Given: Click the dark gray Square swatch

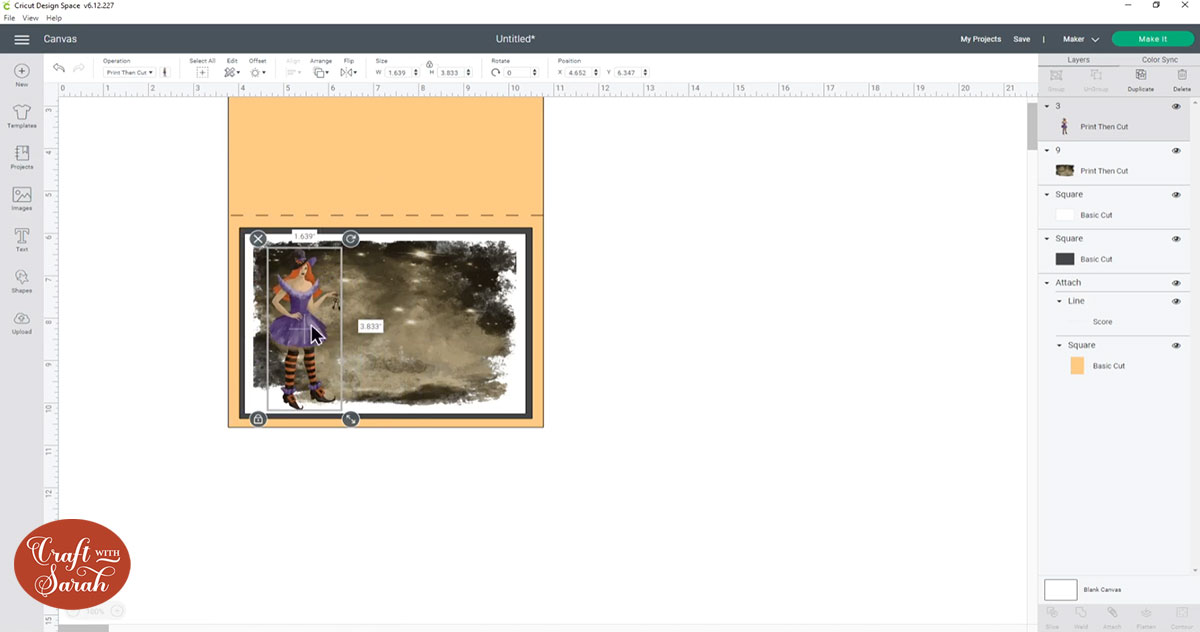Looking at the screenshot, I should pos(1065,259).
